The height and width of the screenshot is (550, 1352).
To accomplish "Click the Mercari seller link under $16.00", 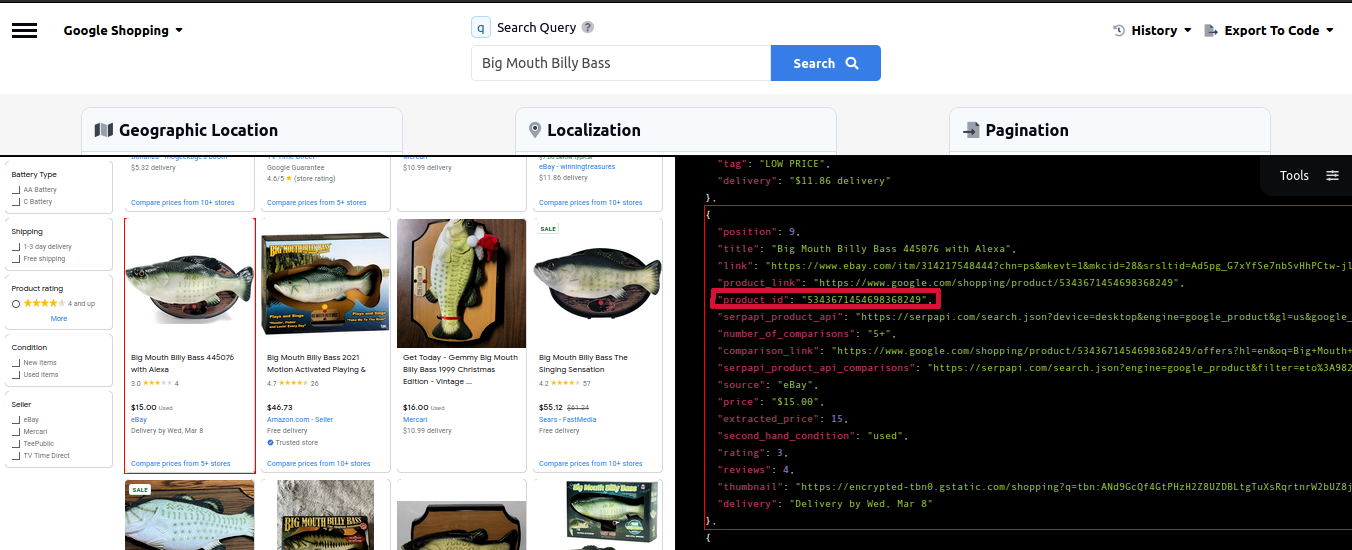I will pos(414,420).
